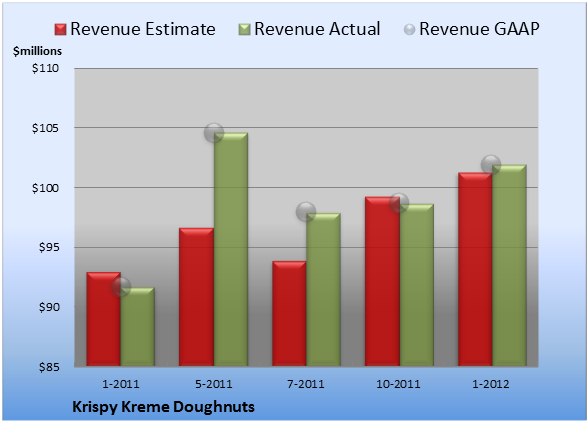Image resolution: width=588 pixels, height=422 pixels.
Task: Click the '1-2012' x-axis label
Action: click(491, 384)
